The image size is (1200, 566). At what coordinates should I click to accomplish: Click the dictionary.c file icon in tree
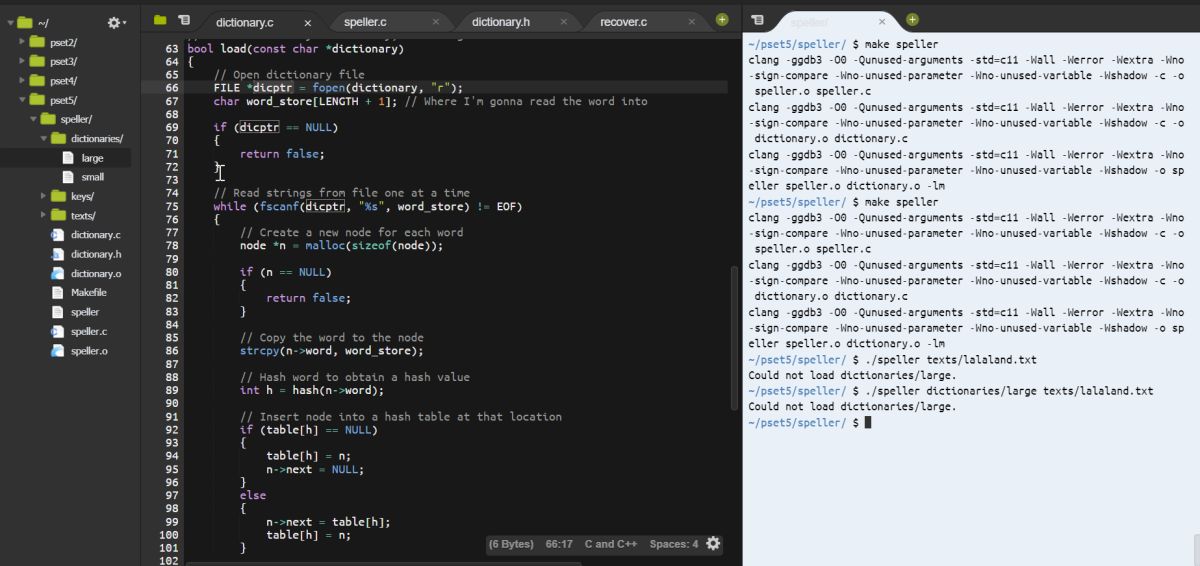[x=58, y=235]
